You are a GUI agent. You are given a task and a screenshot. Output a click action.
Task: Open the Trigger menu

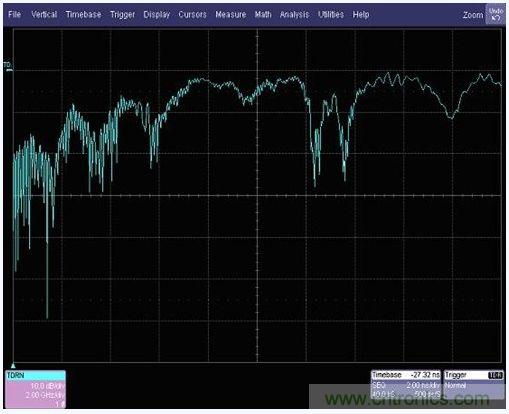coord(122,15)
